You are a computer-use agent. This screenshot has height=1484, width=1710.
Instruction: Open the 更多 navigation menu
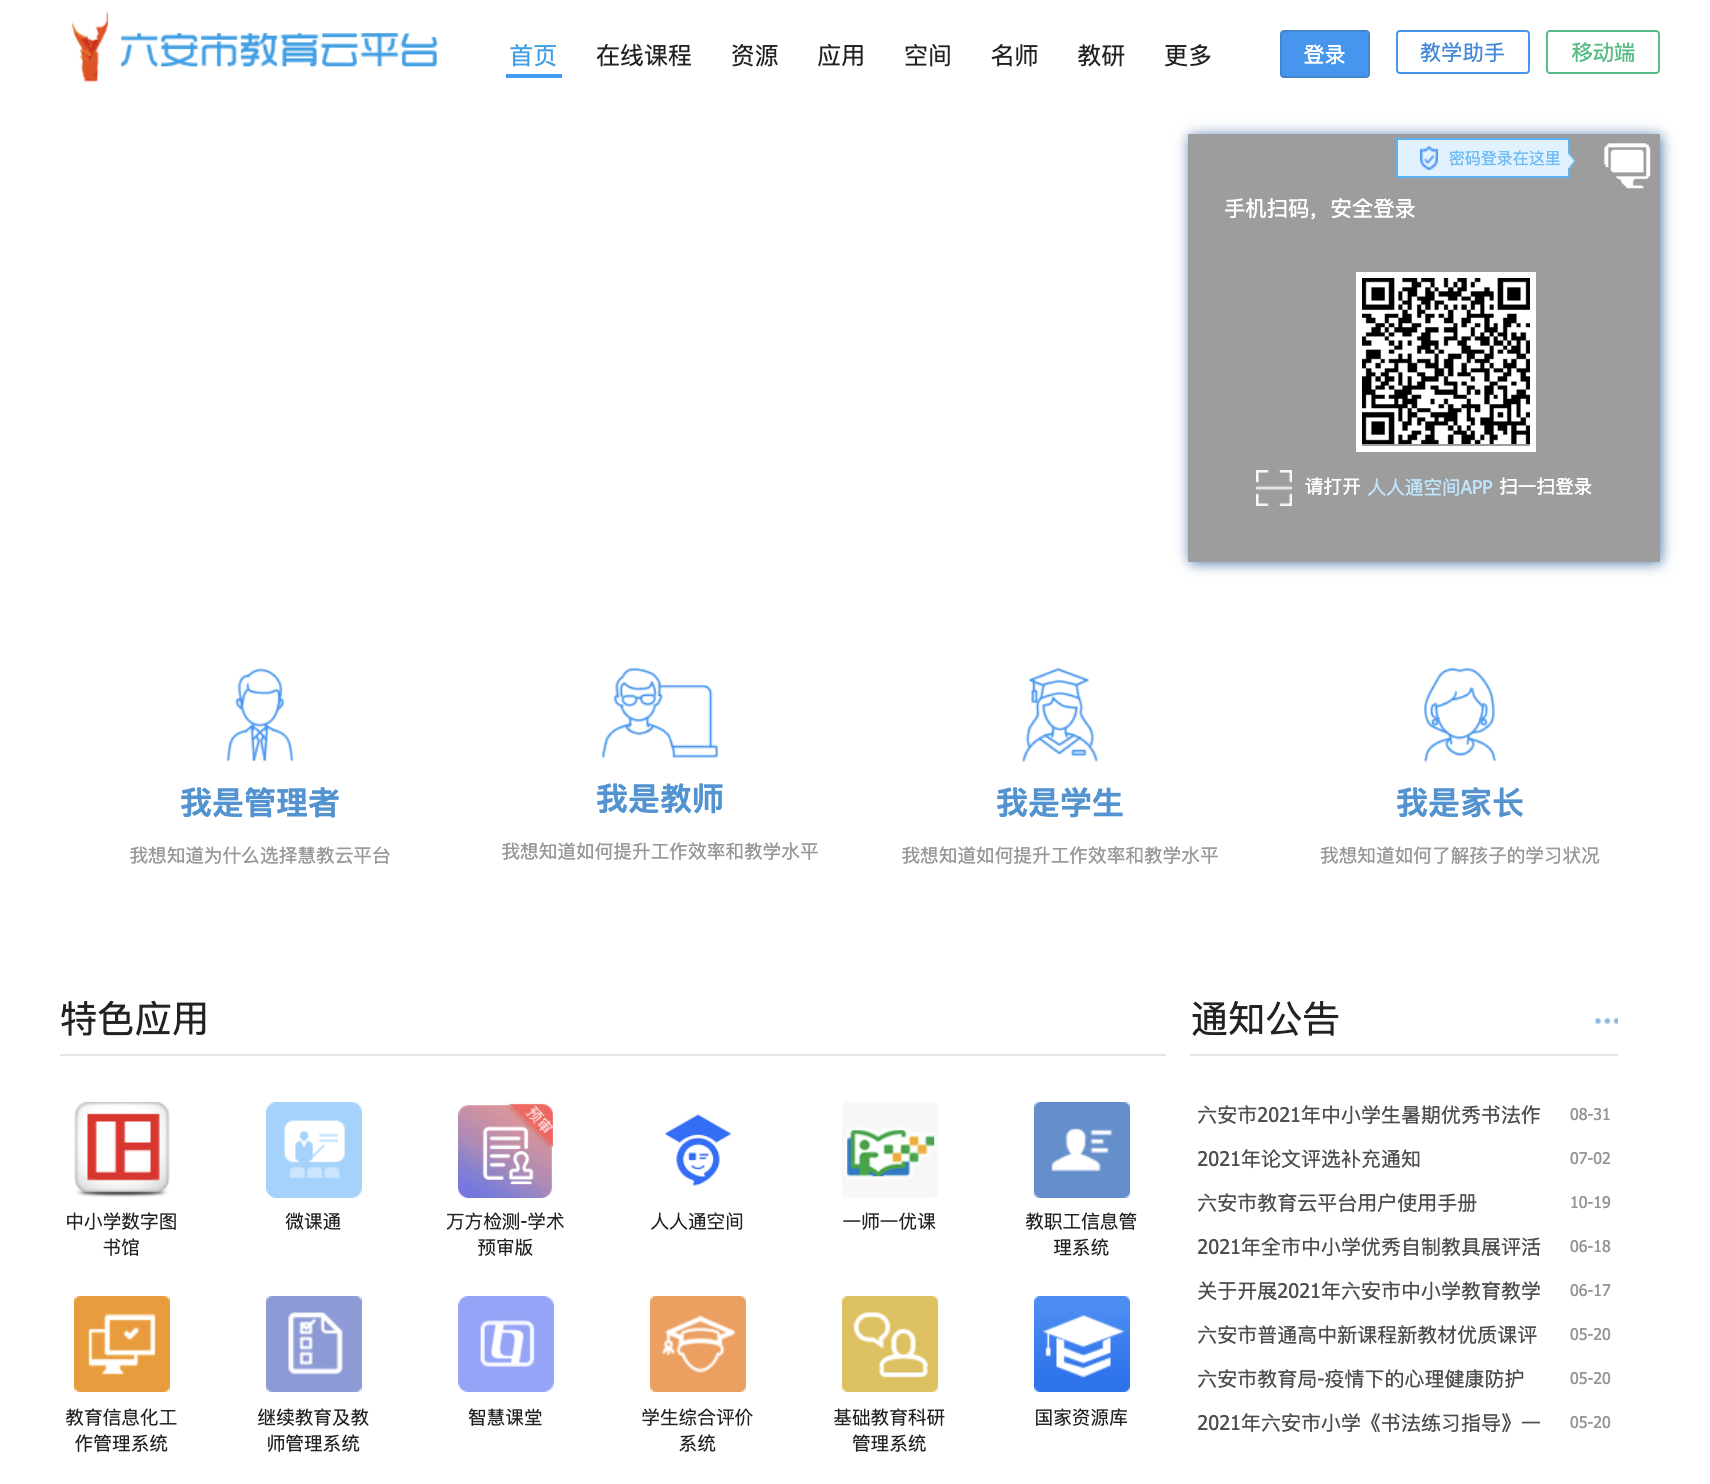(1187, 55)
